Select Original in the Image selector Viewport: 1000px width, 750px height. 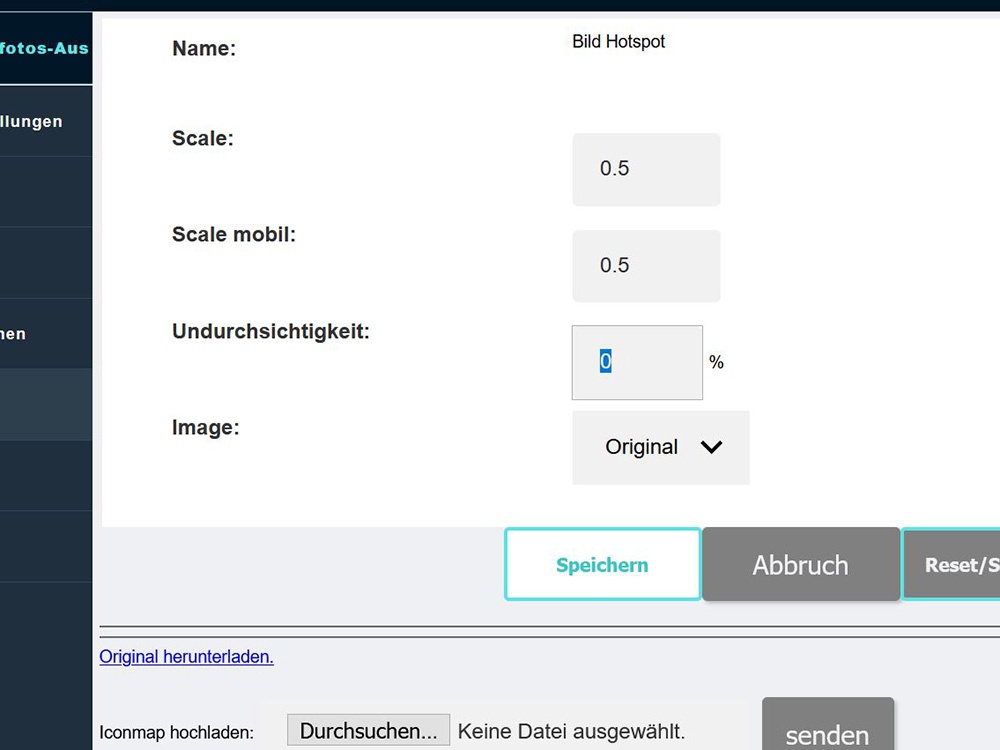(641, 447)
